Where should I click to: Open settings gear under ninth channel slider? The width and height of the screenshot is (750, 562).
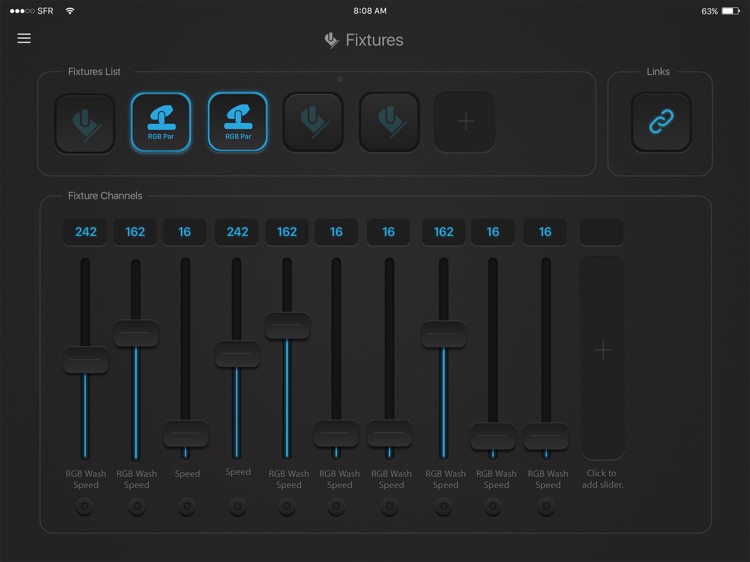(x=493, y=506)
